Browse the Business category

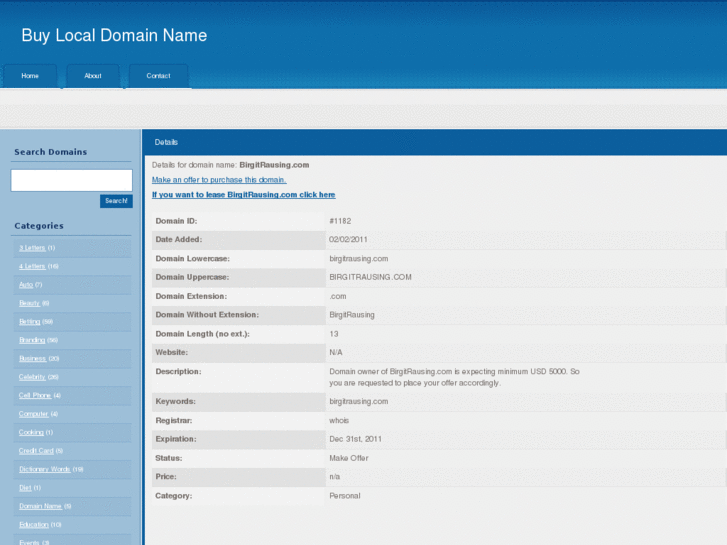click(x=32, y=358)
